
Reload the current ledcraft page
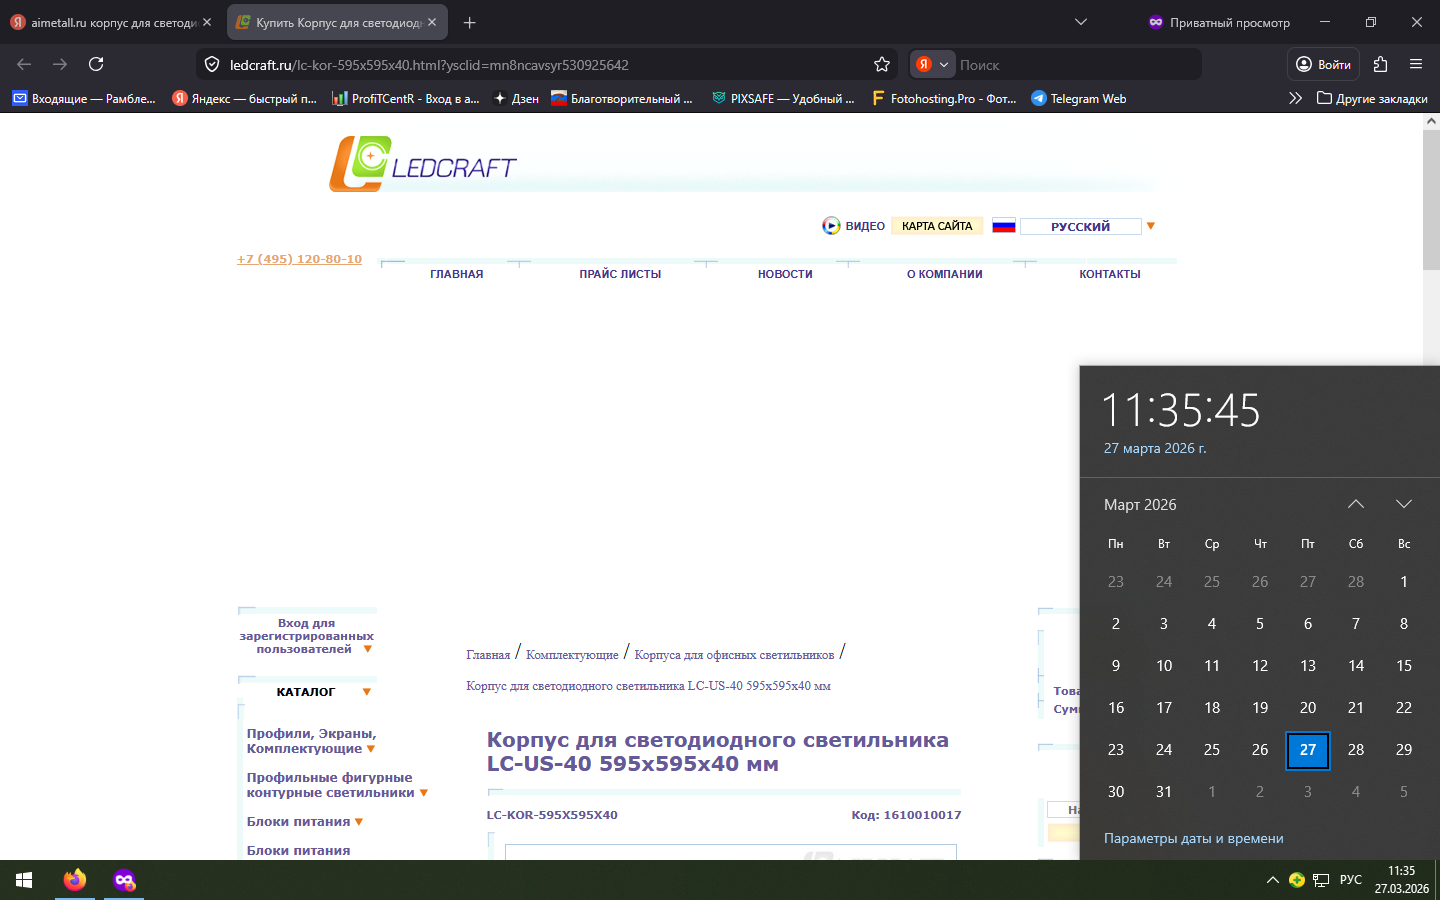pyautogui.click(x=96, y=64)
